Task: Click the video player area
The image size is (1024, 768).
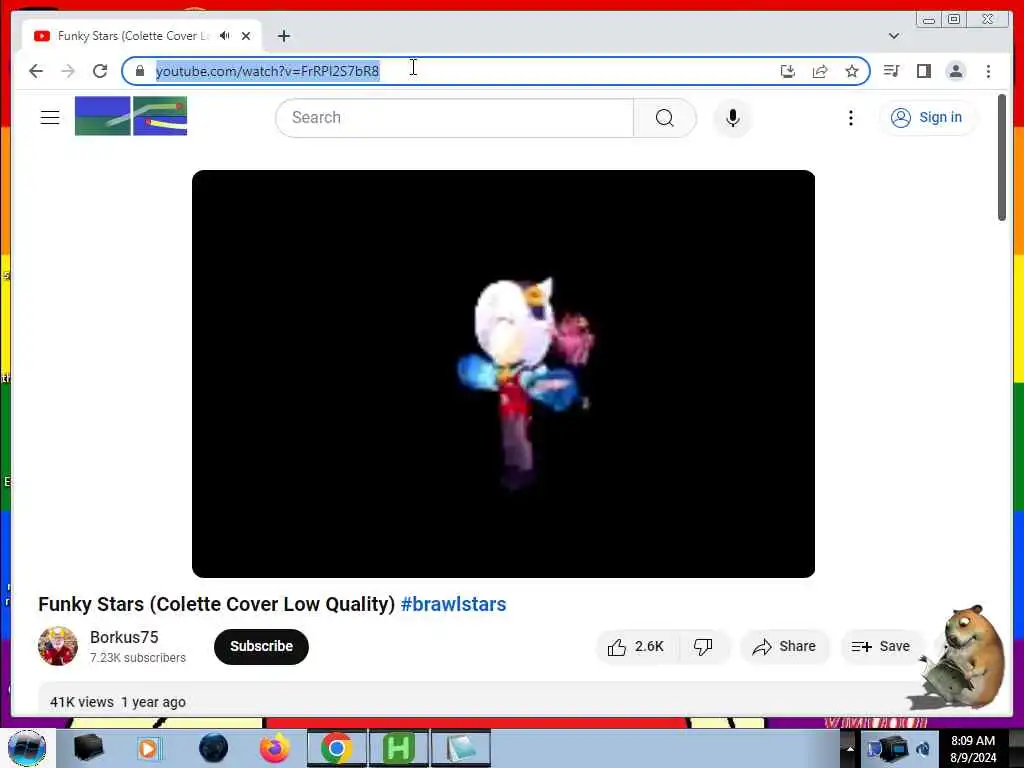Action: point(504,374)
